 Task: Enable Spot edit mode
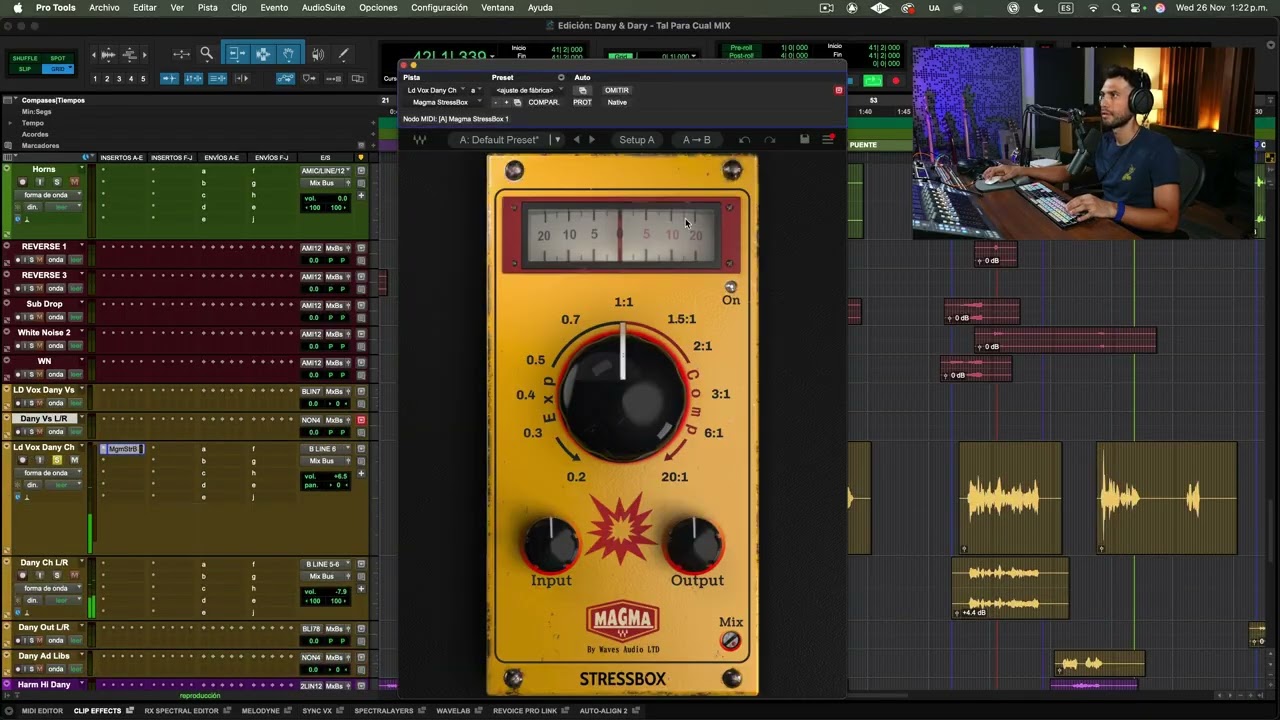(x=58, y=58)
